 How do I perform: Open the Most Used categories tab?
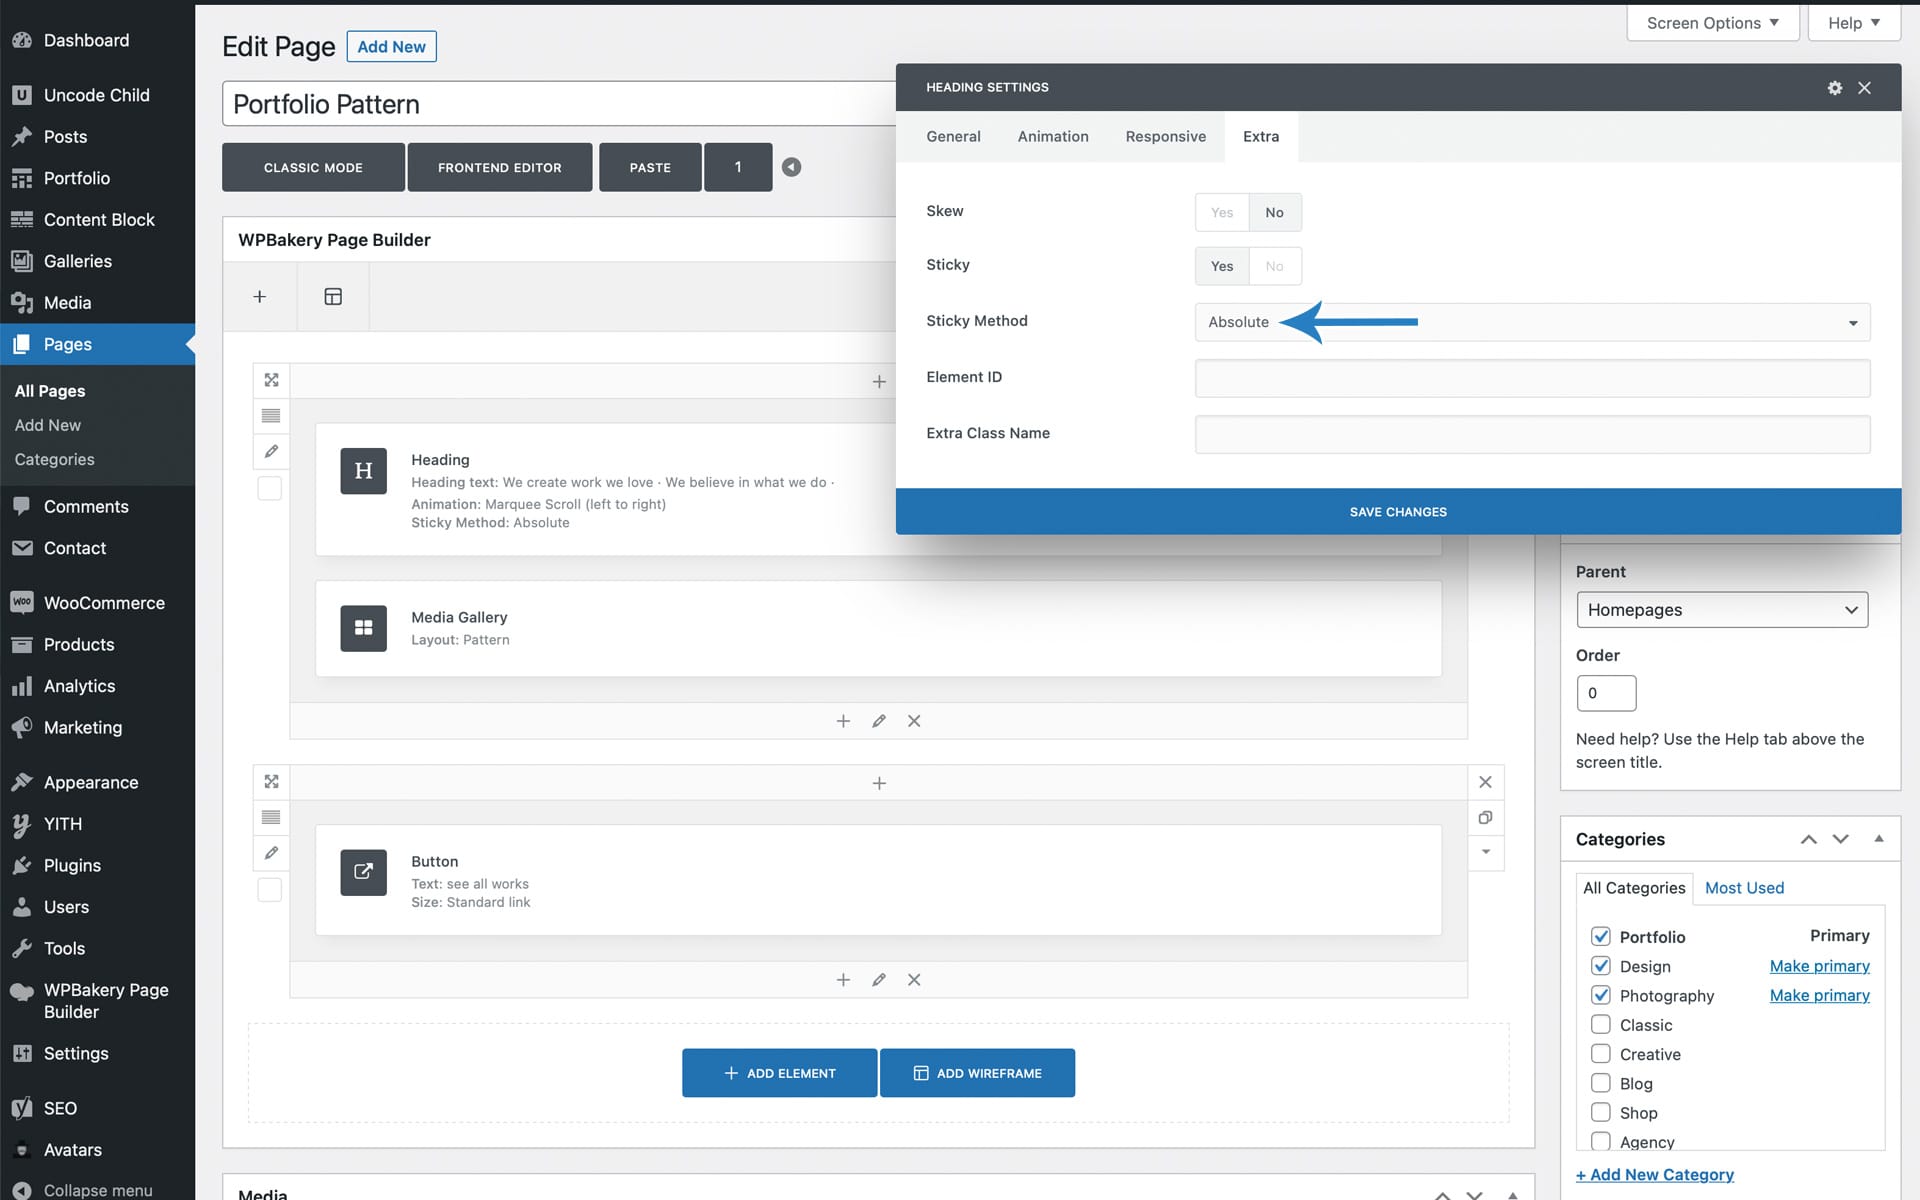(x=1743, y=888)
